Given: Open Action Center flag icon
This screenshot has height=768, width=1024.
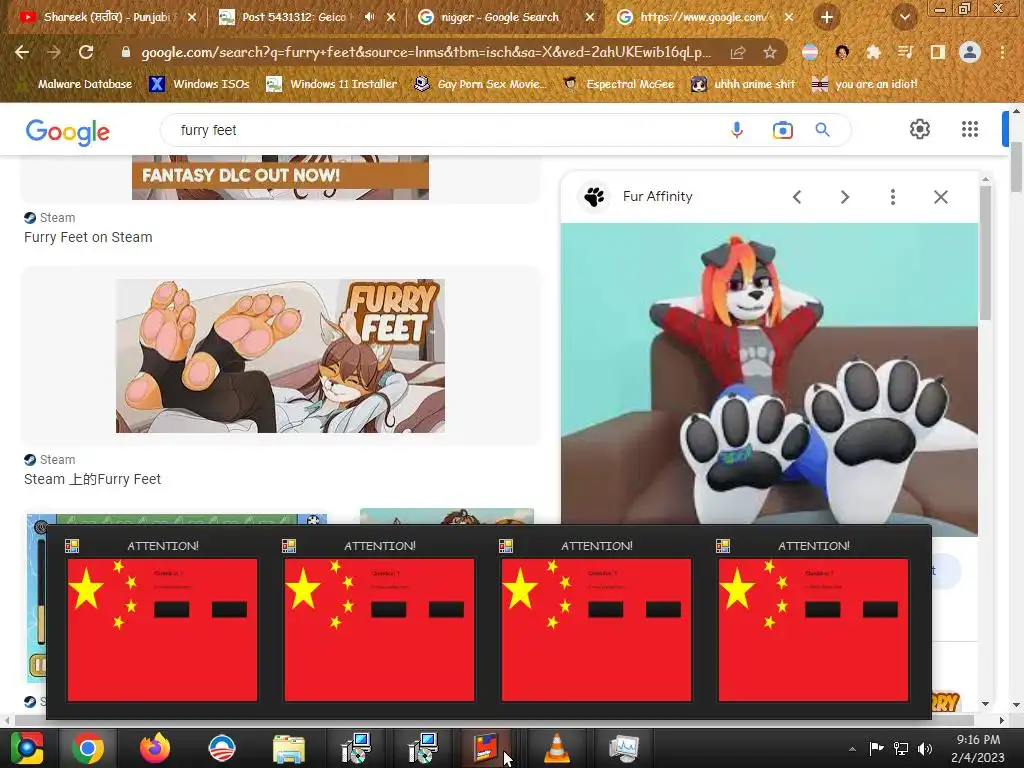Looking at the screenshot, I should coord(876,748).
